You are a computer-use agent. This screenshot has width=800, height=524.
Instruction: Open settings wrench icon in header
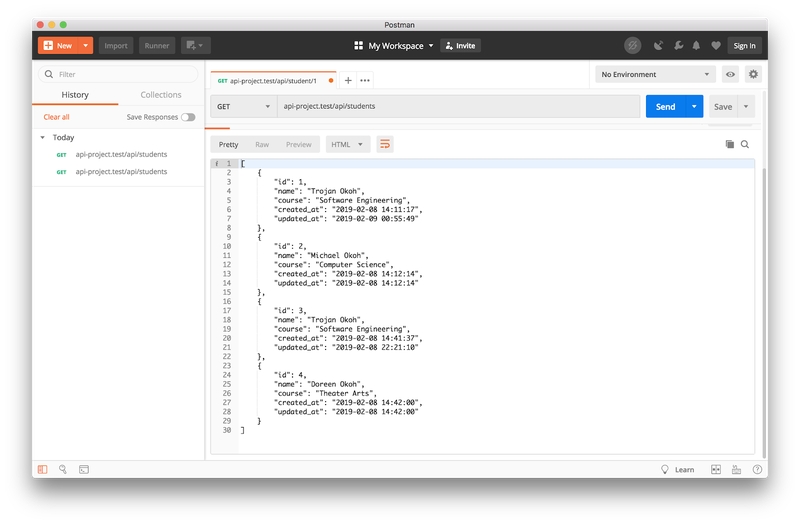click(x=677, y=45)
